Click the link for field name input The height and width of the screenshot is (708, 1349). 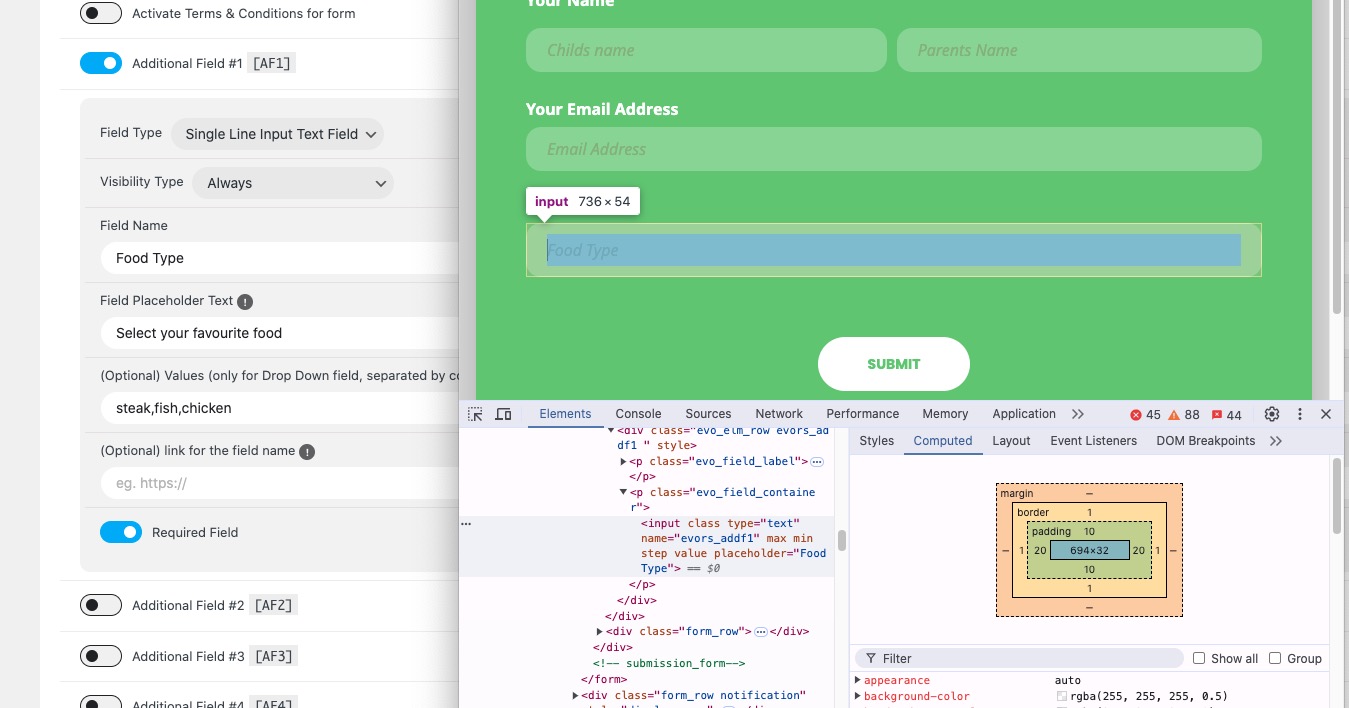pyautogui.click(x=279, y=483)
